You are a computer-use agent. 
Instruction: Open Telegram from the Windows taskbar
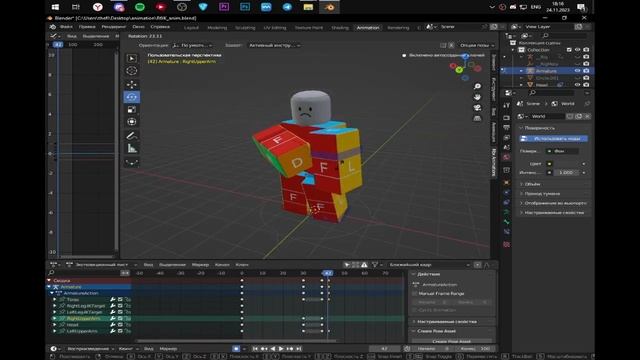point(287,7)
